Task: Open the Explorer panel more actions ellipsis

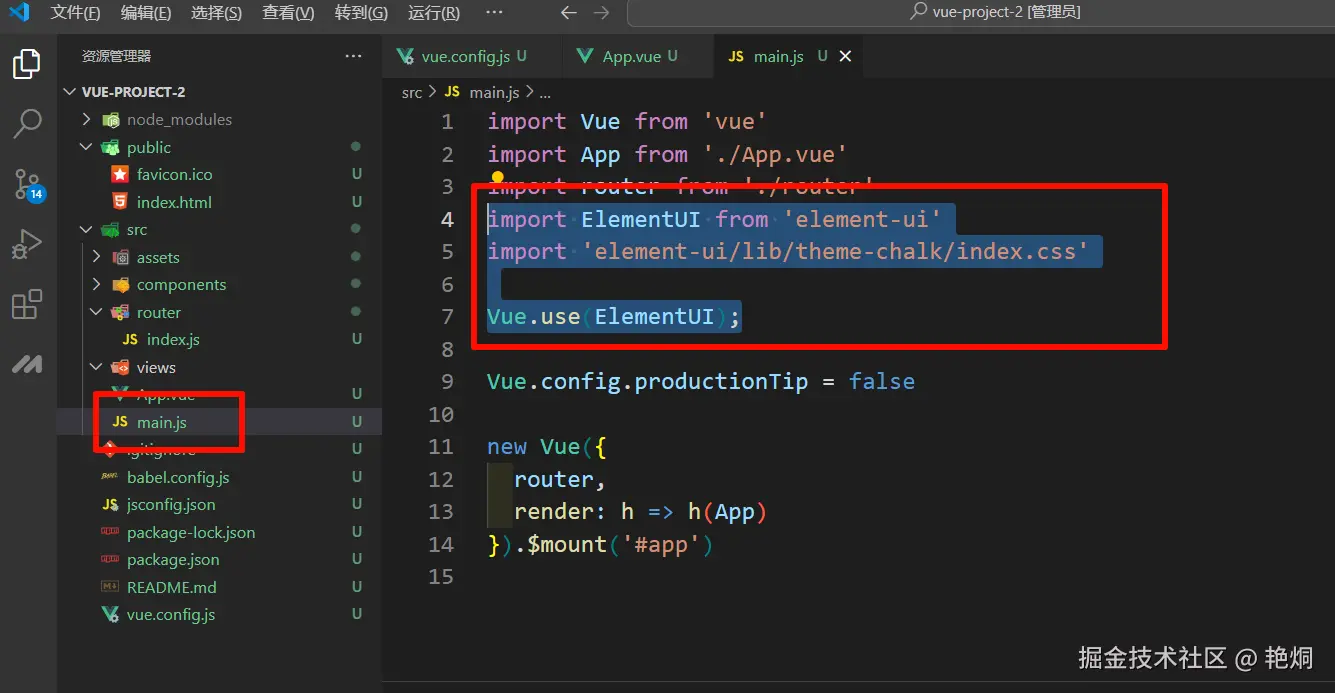Action: click(x=354, y=56)
